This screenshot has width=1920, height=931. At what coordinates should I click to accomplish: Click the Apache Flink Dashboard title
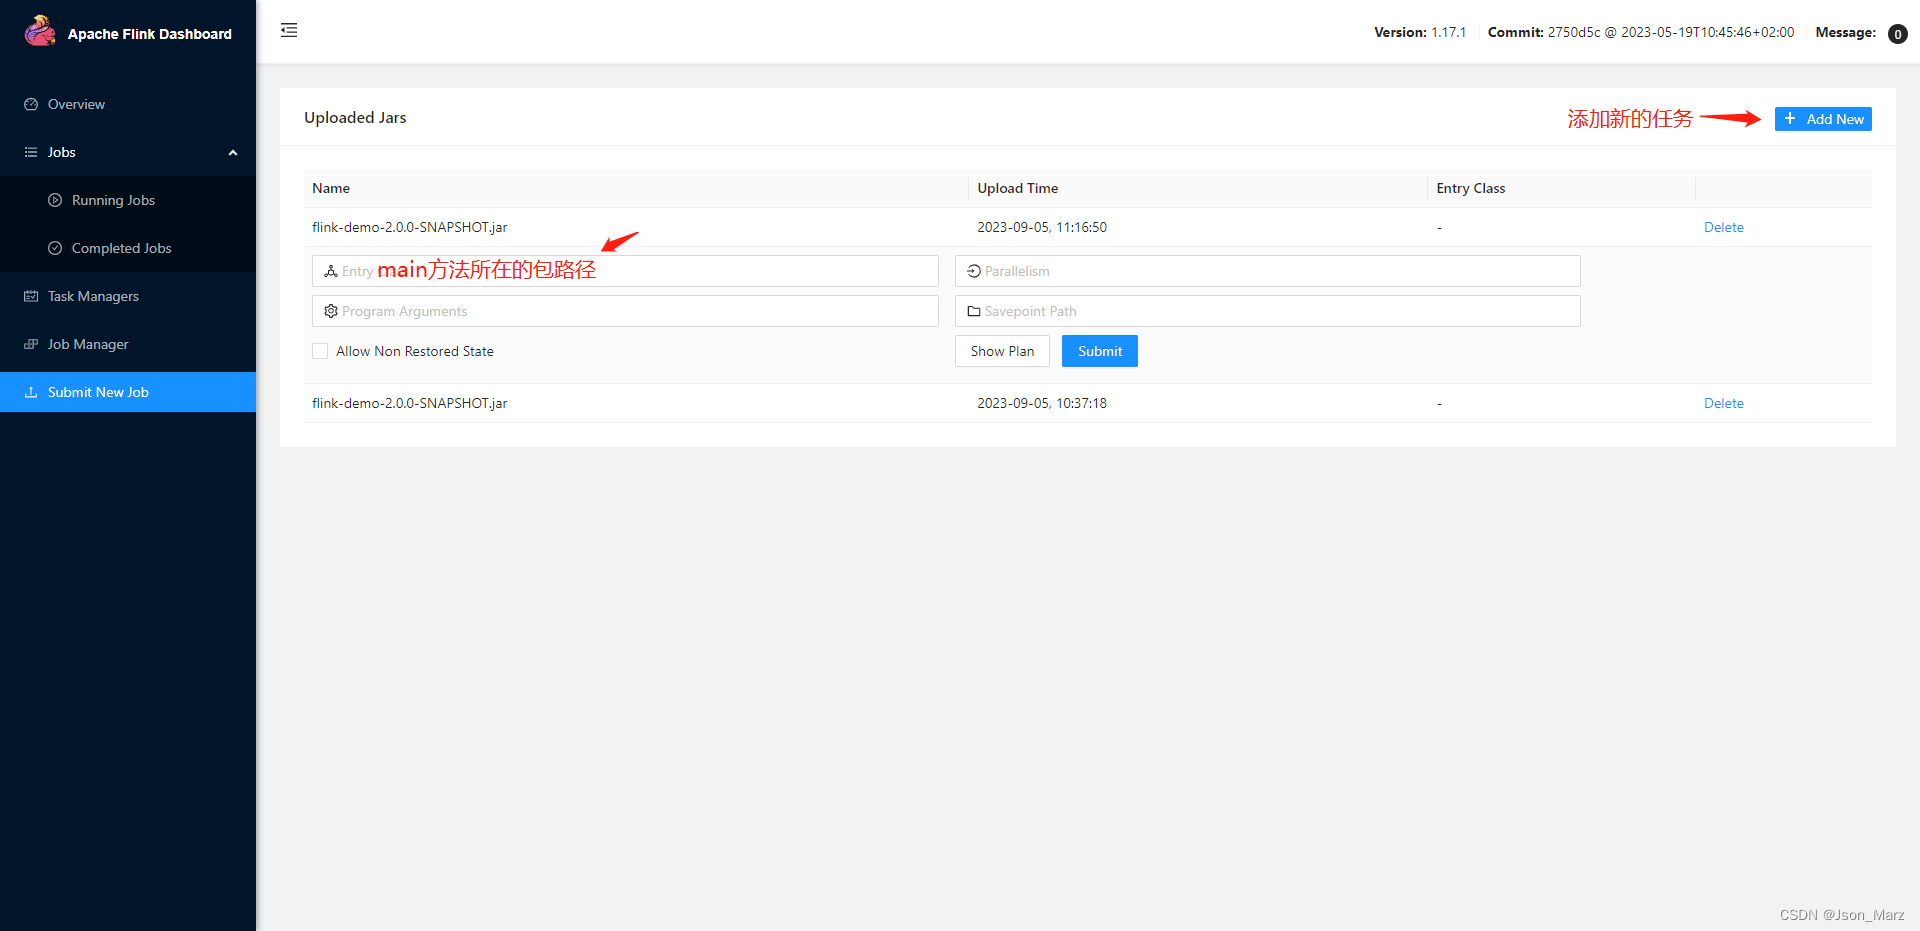tap(150, 34)
